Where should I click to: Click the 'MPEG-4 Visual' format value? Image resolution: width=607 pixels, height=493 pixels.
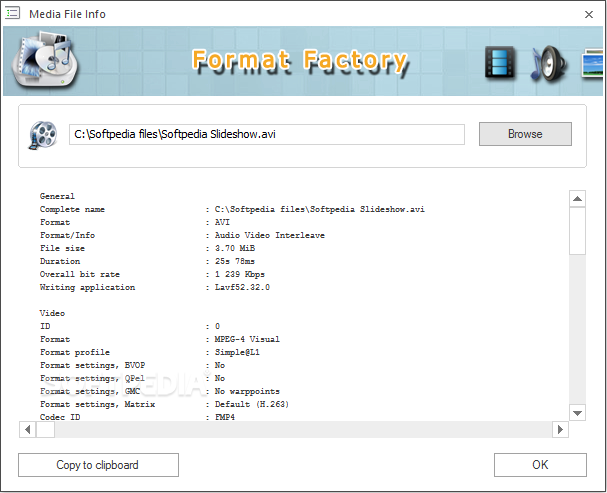[247, 339]
